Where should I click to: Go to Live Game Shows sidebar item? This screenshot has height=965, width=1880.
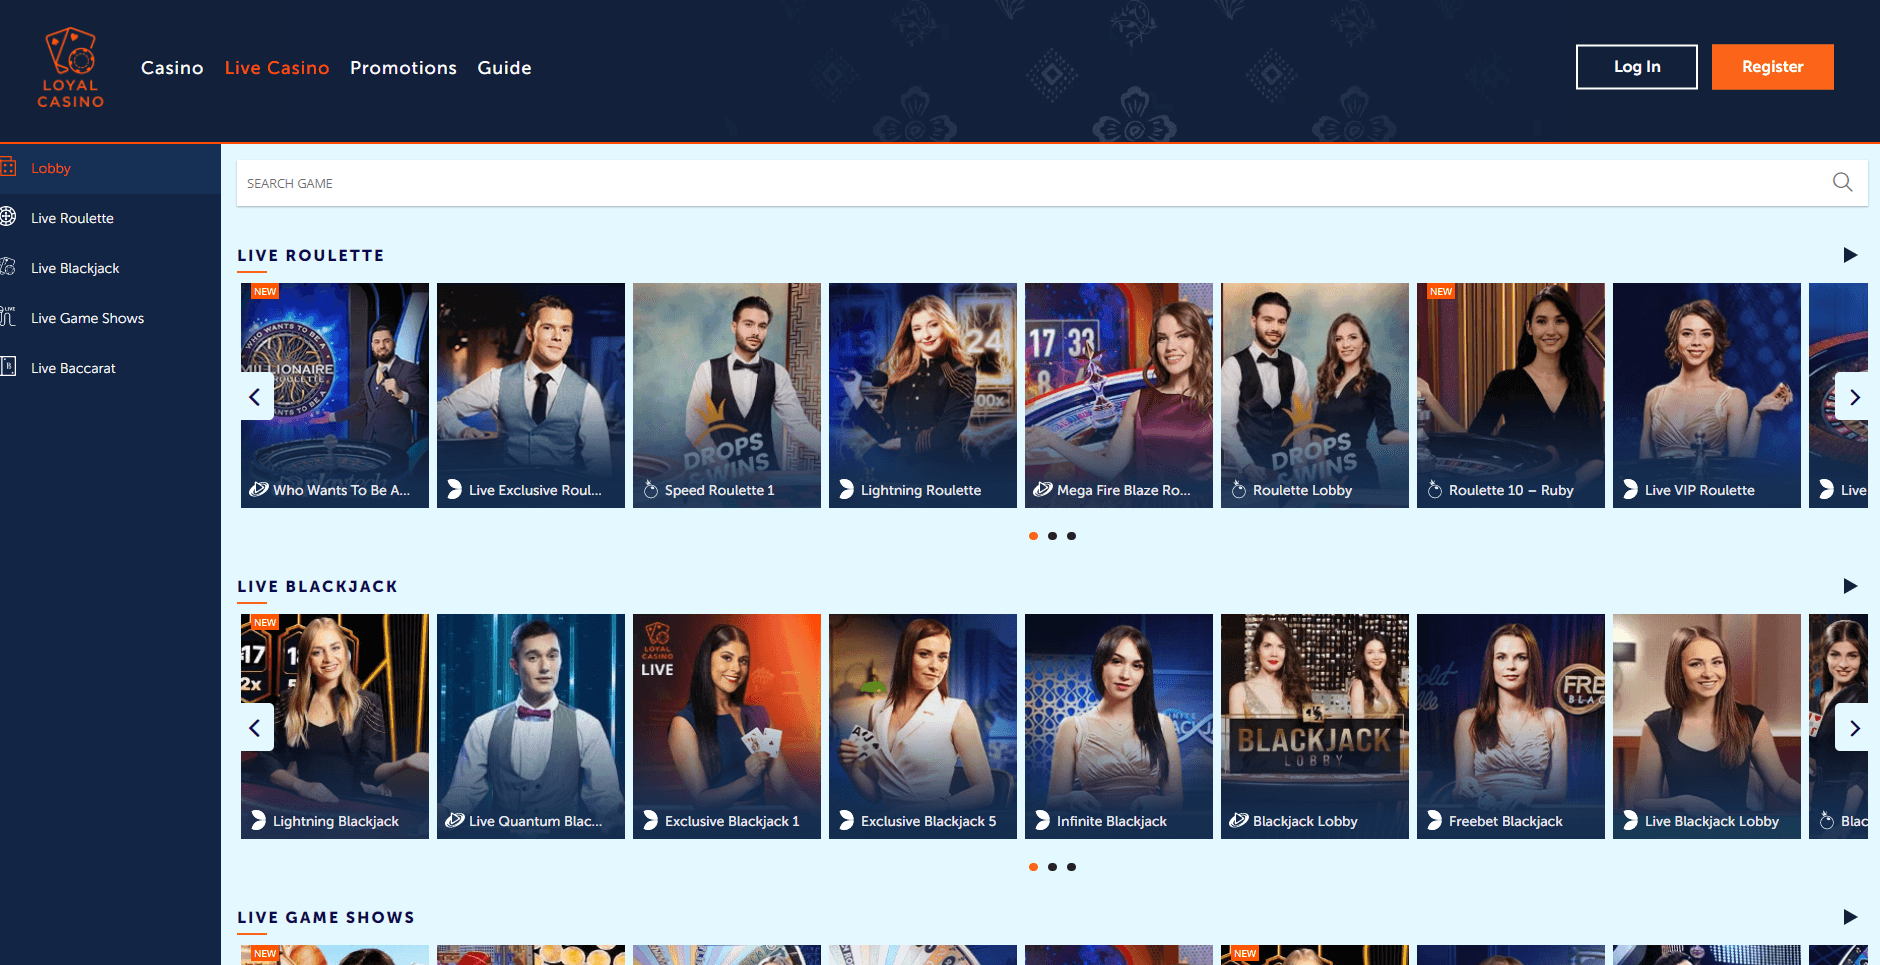(x=87, y=318)
